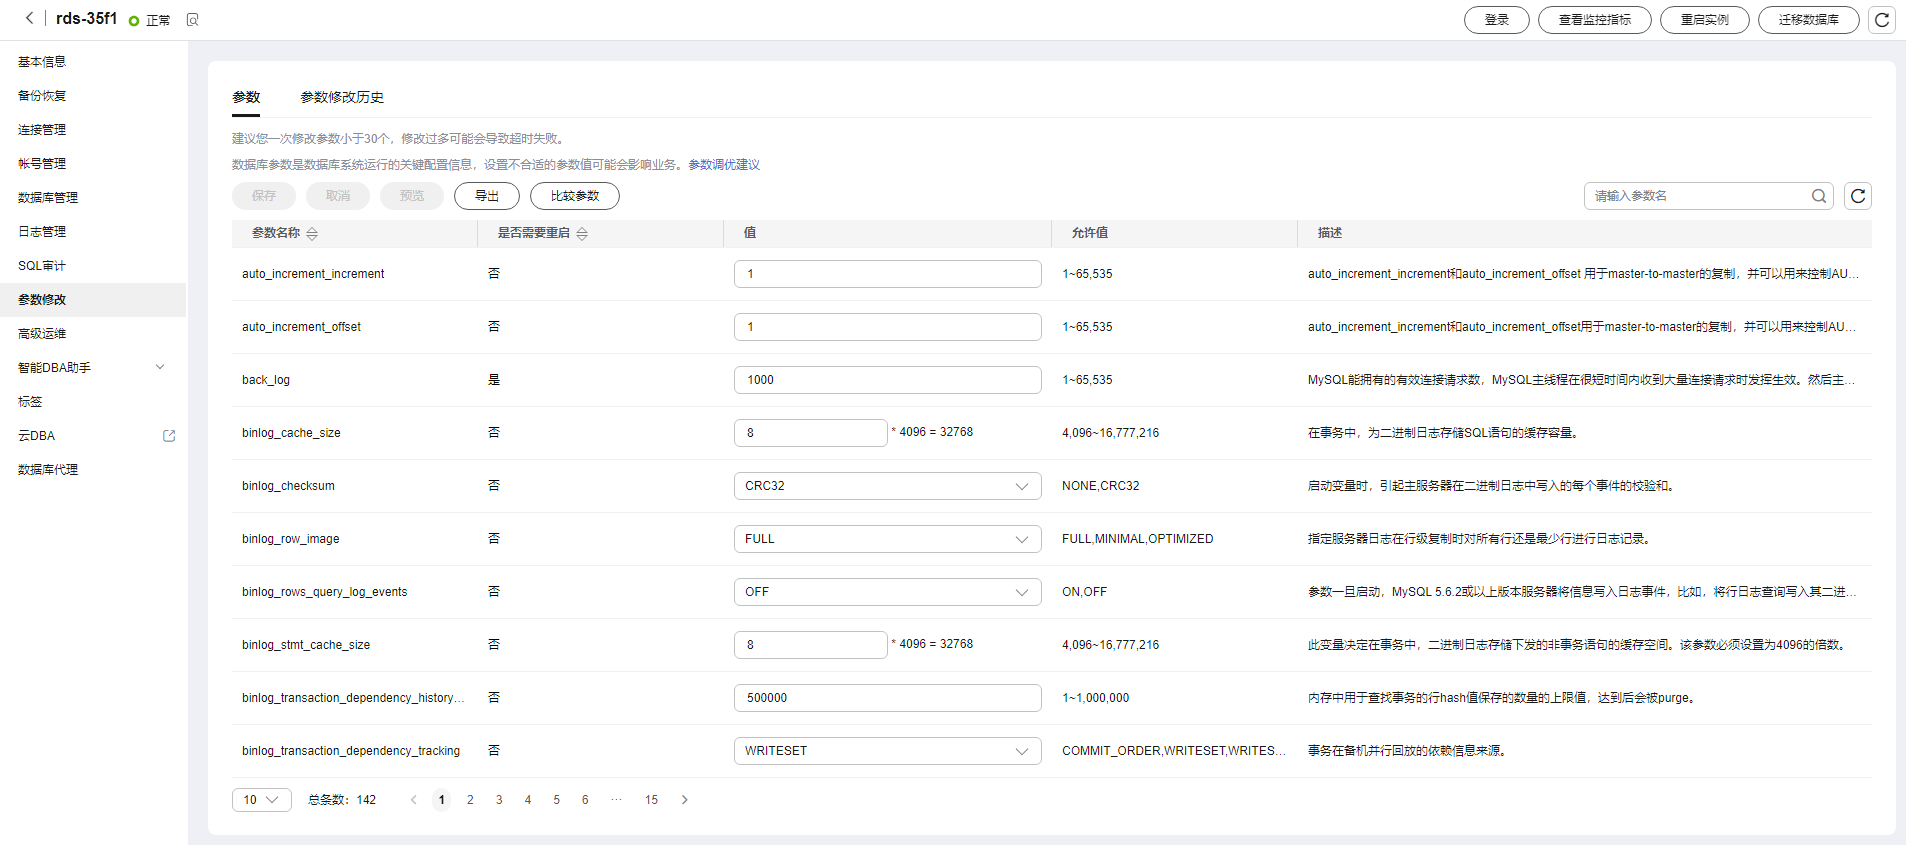Switch to the 参数修改历史 tab
The height and width of the screenshot is (845, 1906).
click(x=342, y=97)
